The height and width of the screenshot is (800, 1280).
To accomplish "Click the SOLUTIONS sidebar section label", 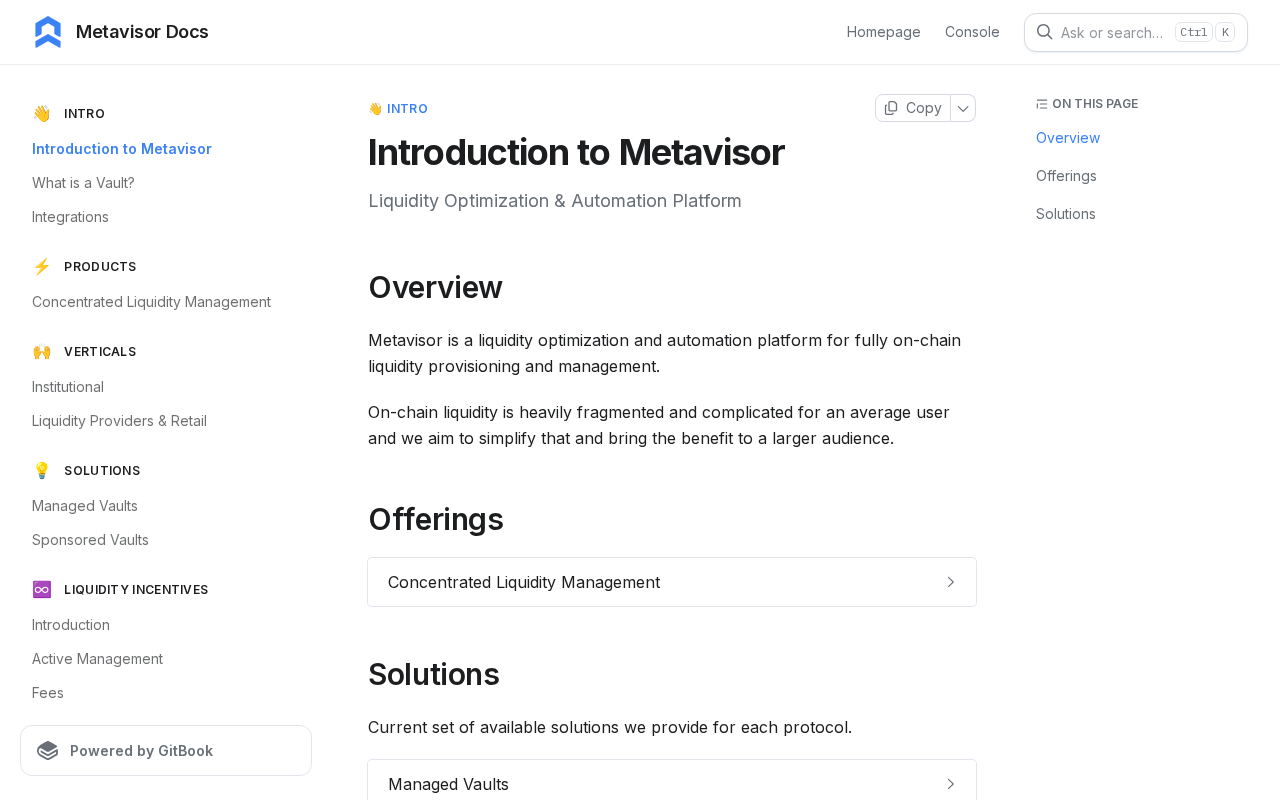I will pyautogui.click(x=102, y=471).
